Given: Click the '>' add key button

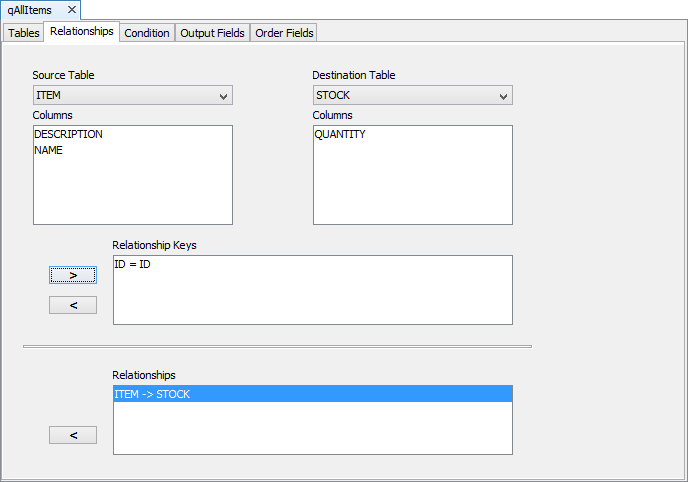Looking at the screenshot, I should click(73, 275).
